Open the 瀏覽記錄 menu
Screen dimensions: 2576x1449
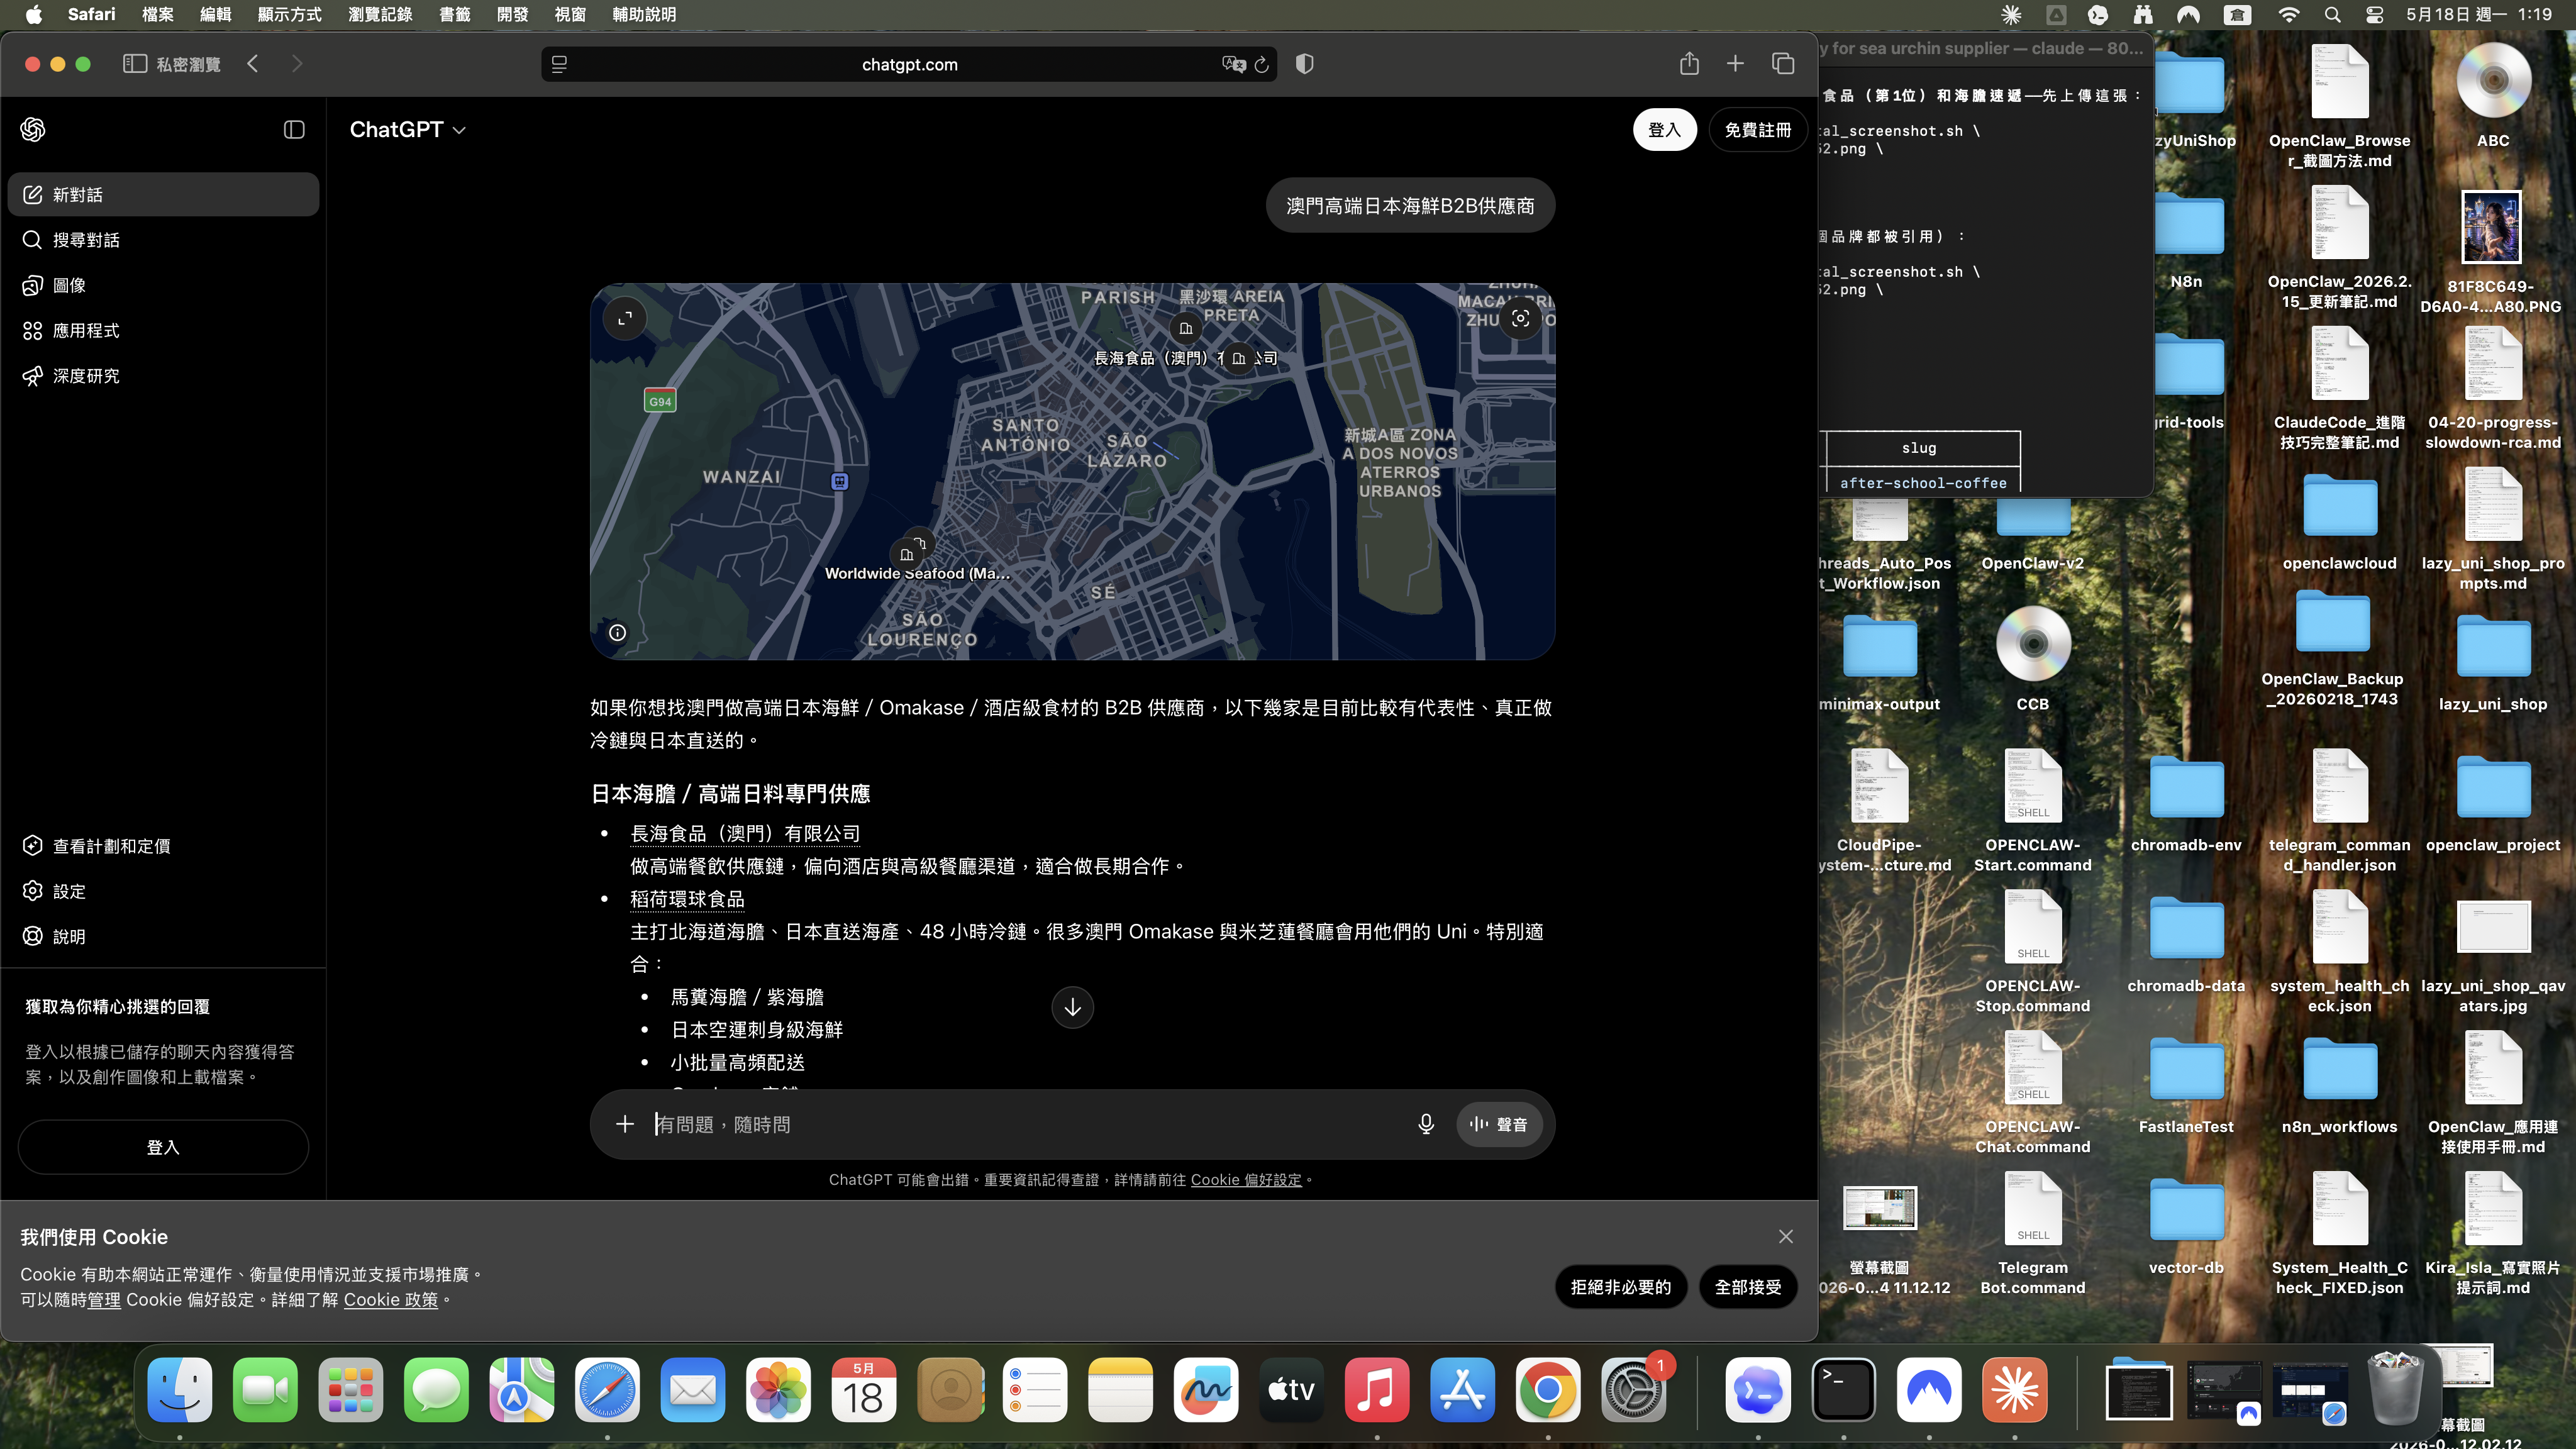coord(380,14)
